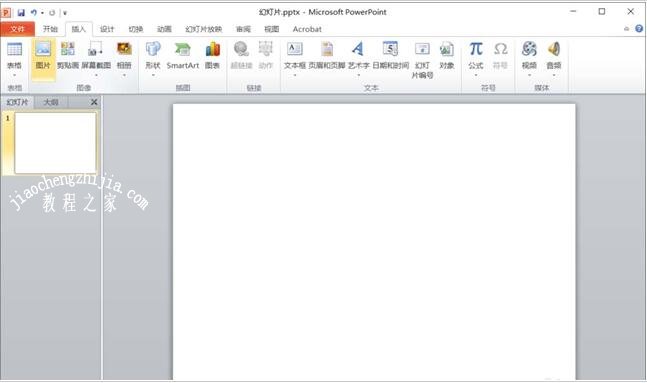The image size is (647, 383).
Task: Go to the Design (设计) tab
Action: click(107, 29)
